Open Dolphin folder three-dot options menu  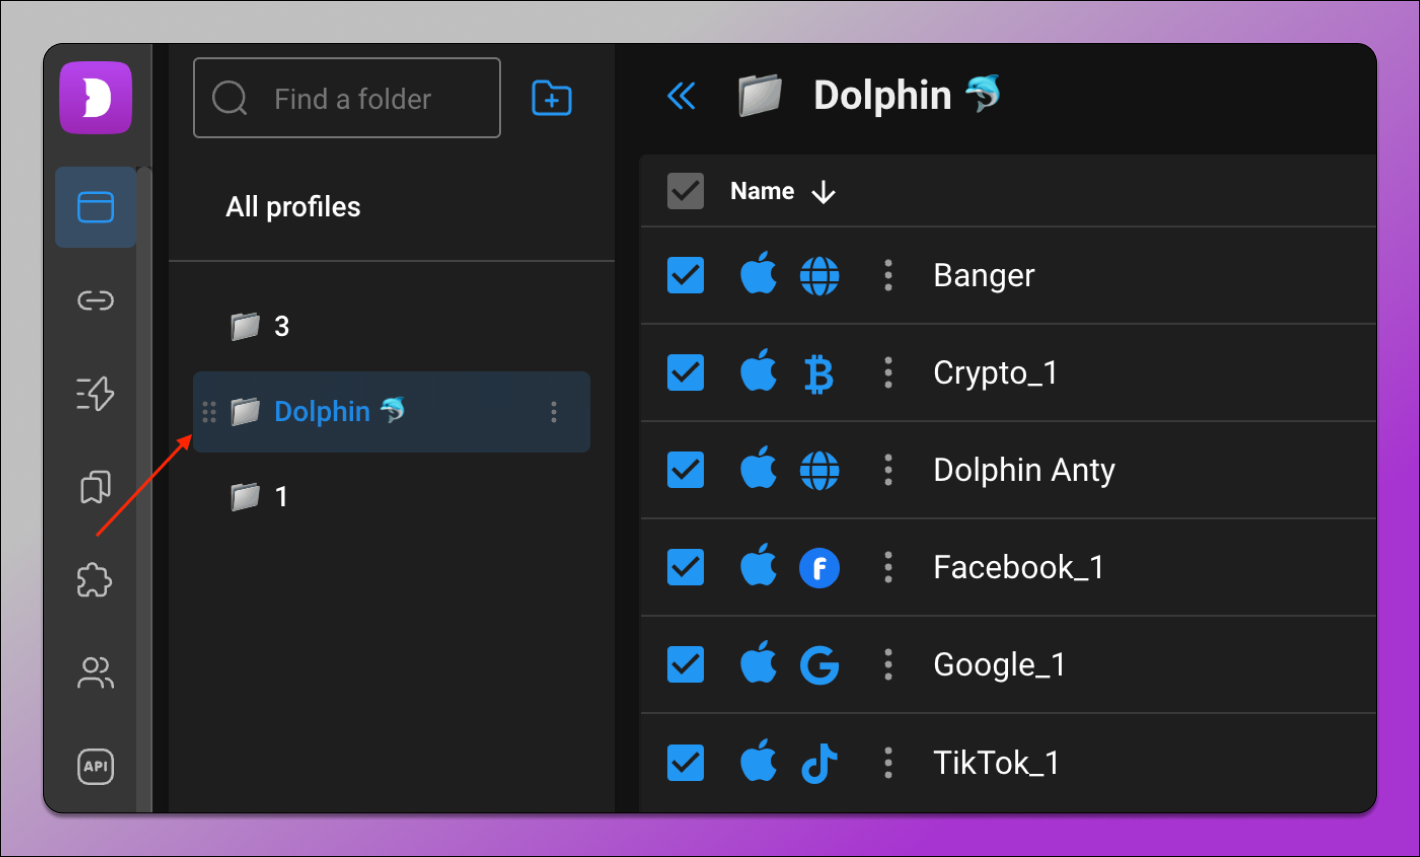point(554,412)
